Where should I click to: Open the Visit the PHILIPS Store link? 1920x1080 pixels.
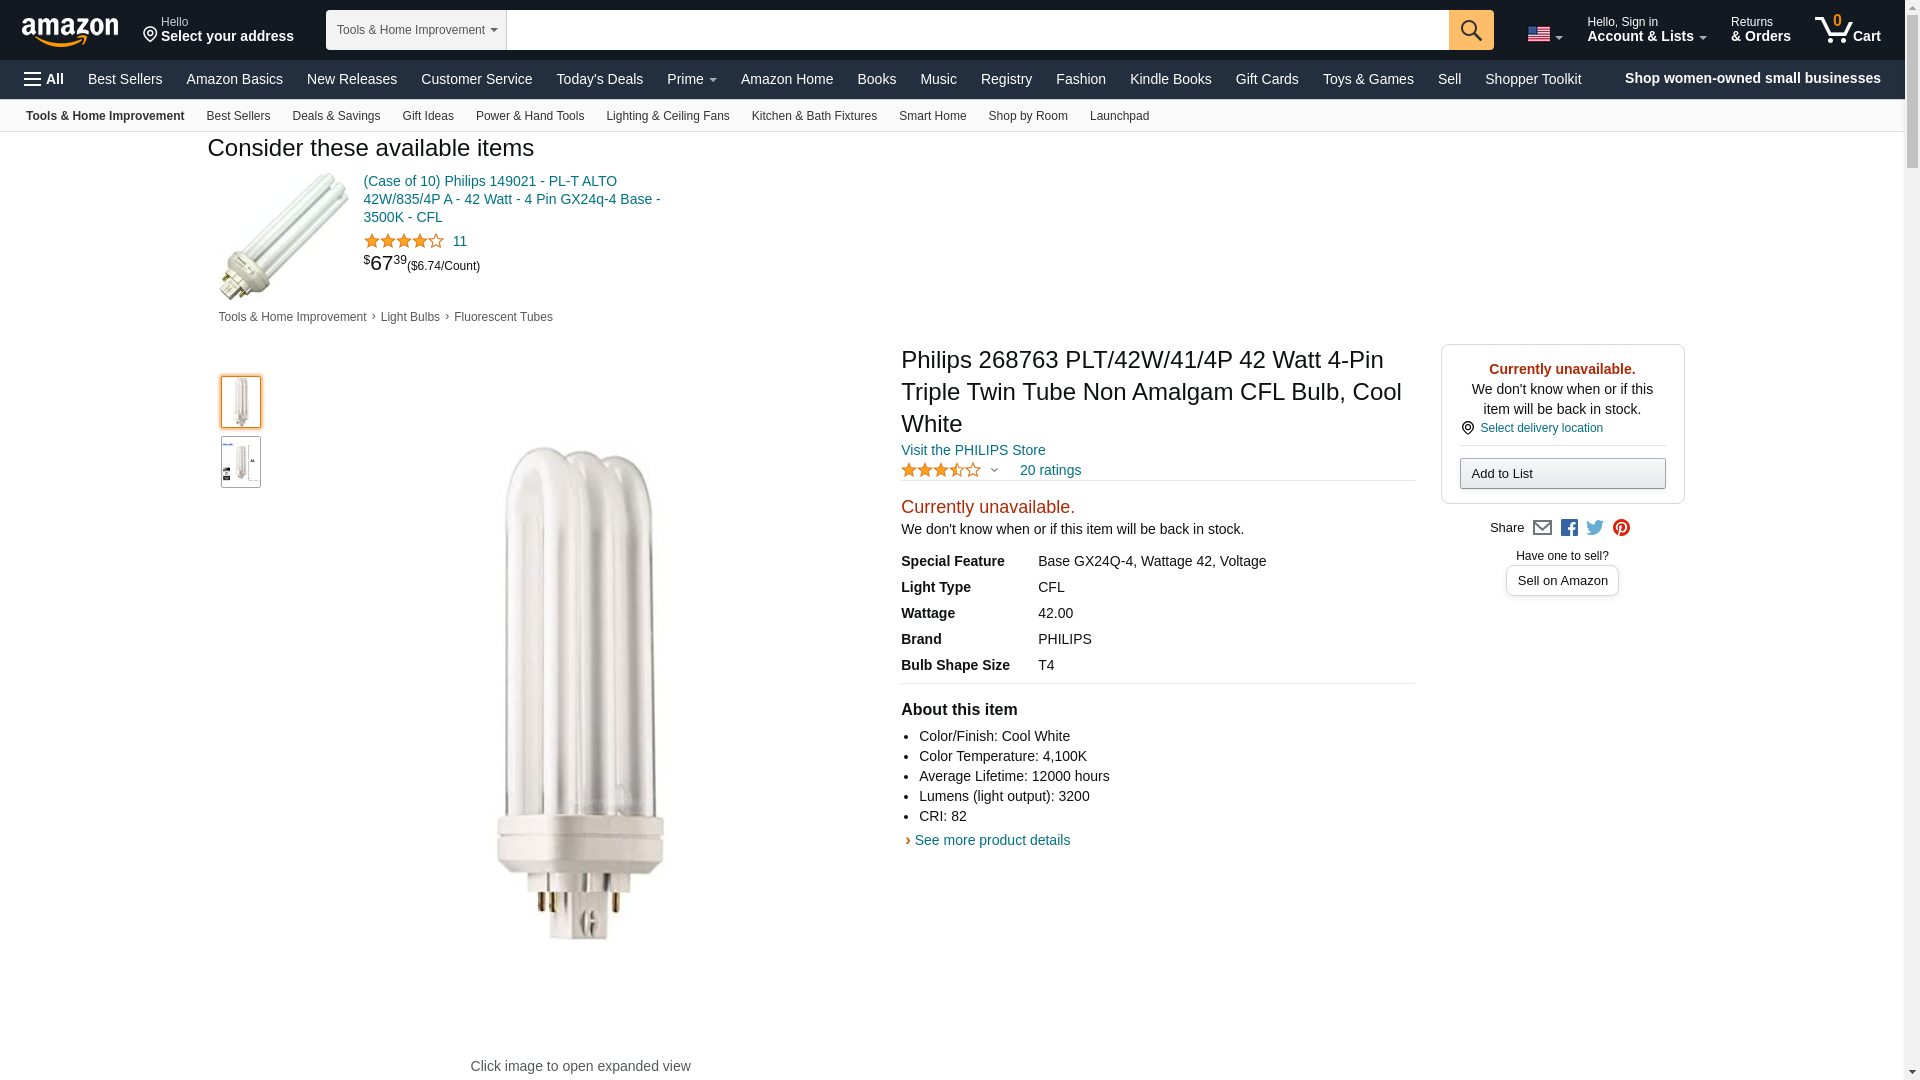[x=972, y=450]
